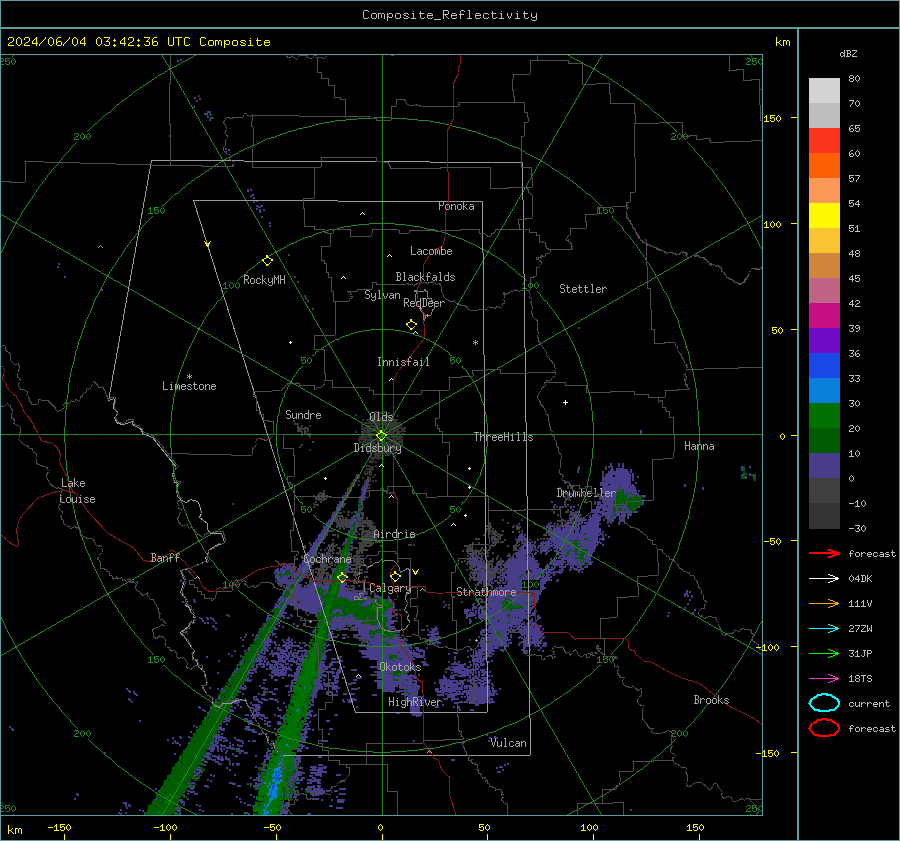The image size is (900, 841).
Task: Select the 65–70 dBZ gray swatch
Action: point(824,115)
